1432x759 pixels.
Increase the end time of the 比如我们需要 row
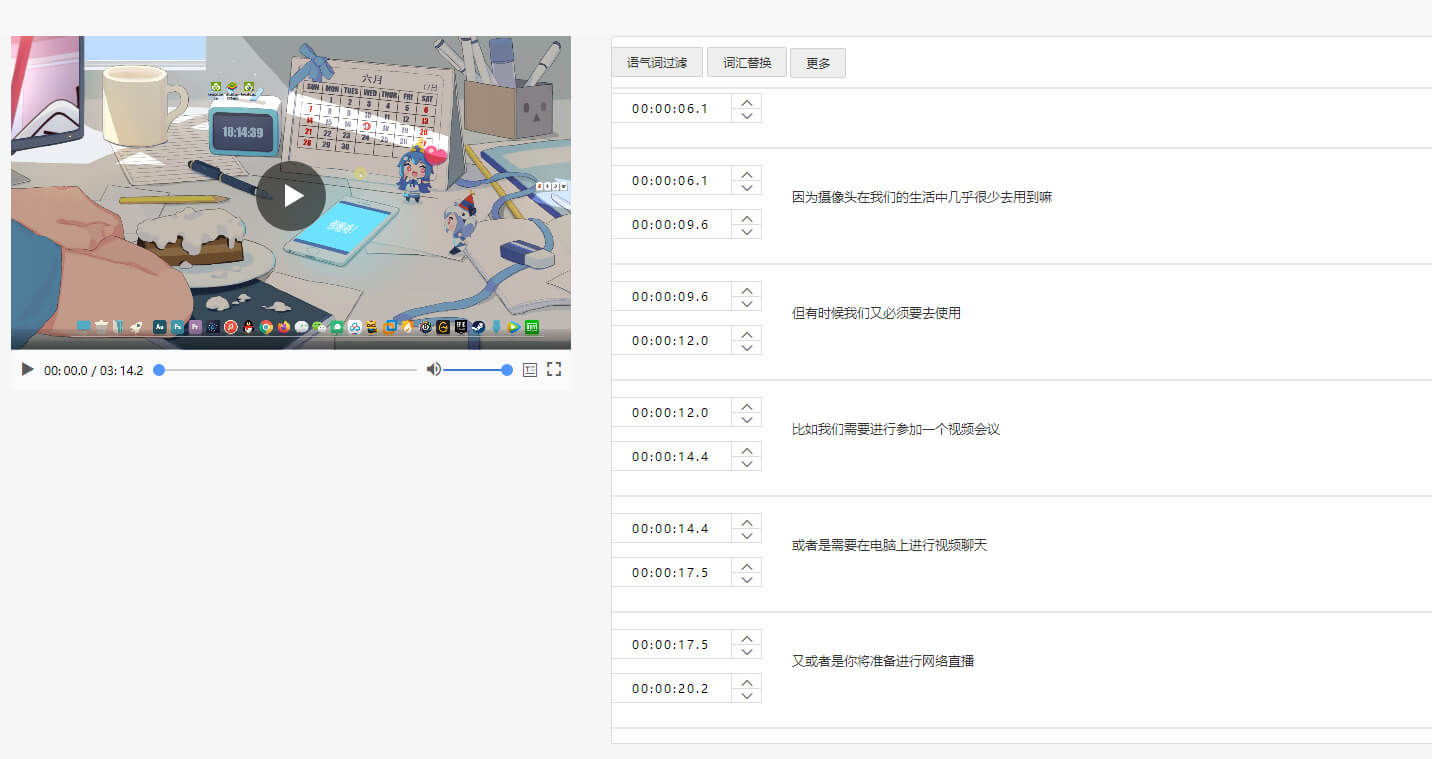pyautogui.click(x=747, y=450)
